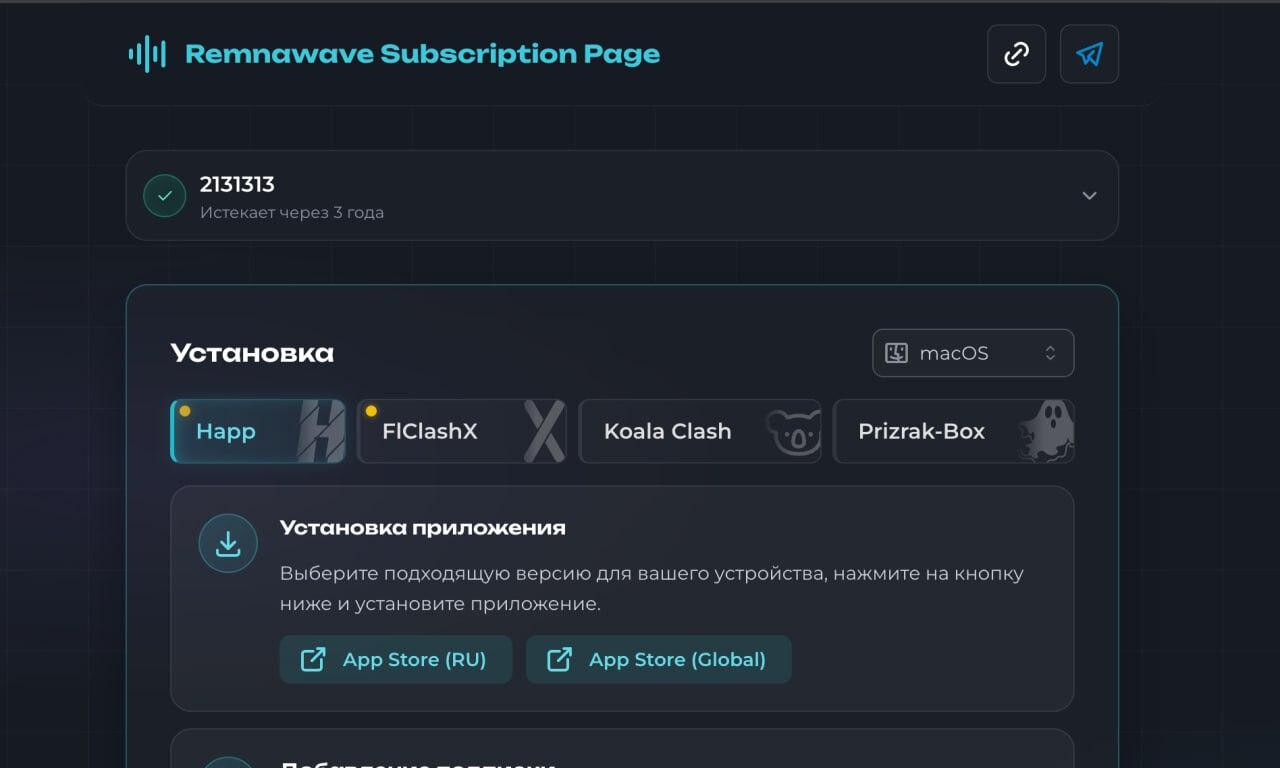Click the ghost icon on Prizrak-Box
Viewport: 1280px width, 768px height.
(x=1044, y=431)
